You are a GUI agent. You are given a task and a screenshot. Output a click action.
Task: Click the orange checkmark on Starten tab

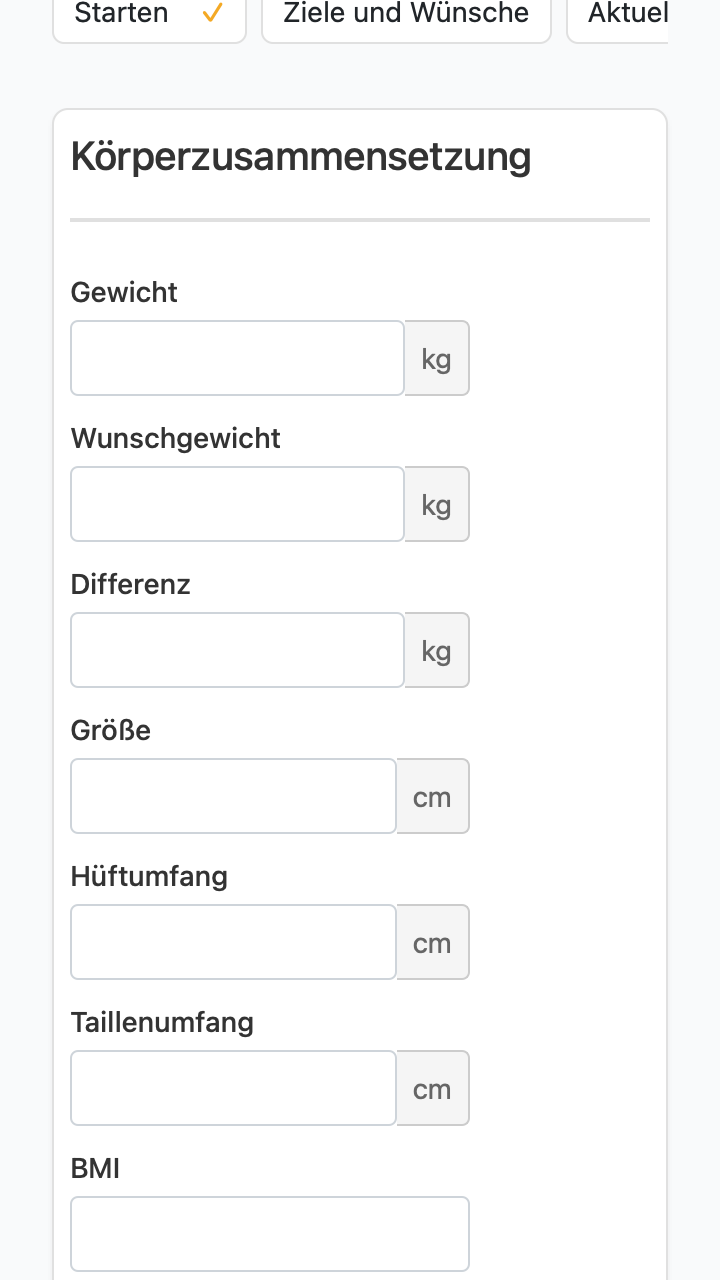[x=211, y=14]
